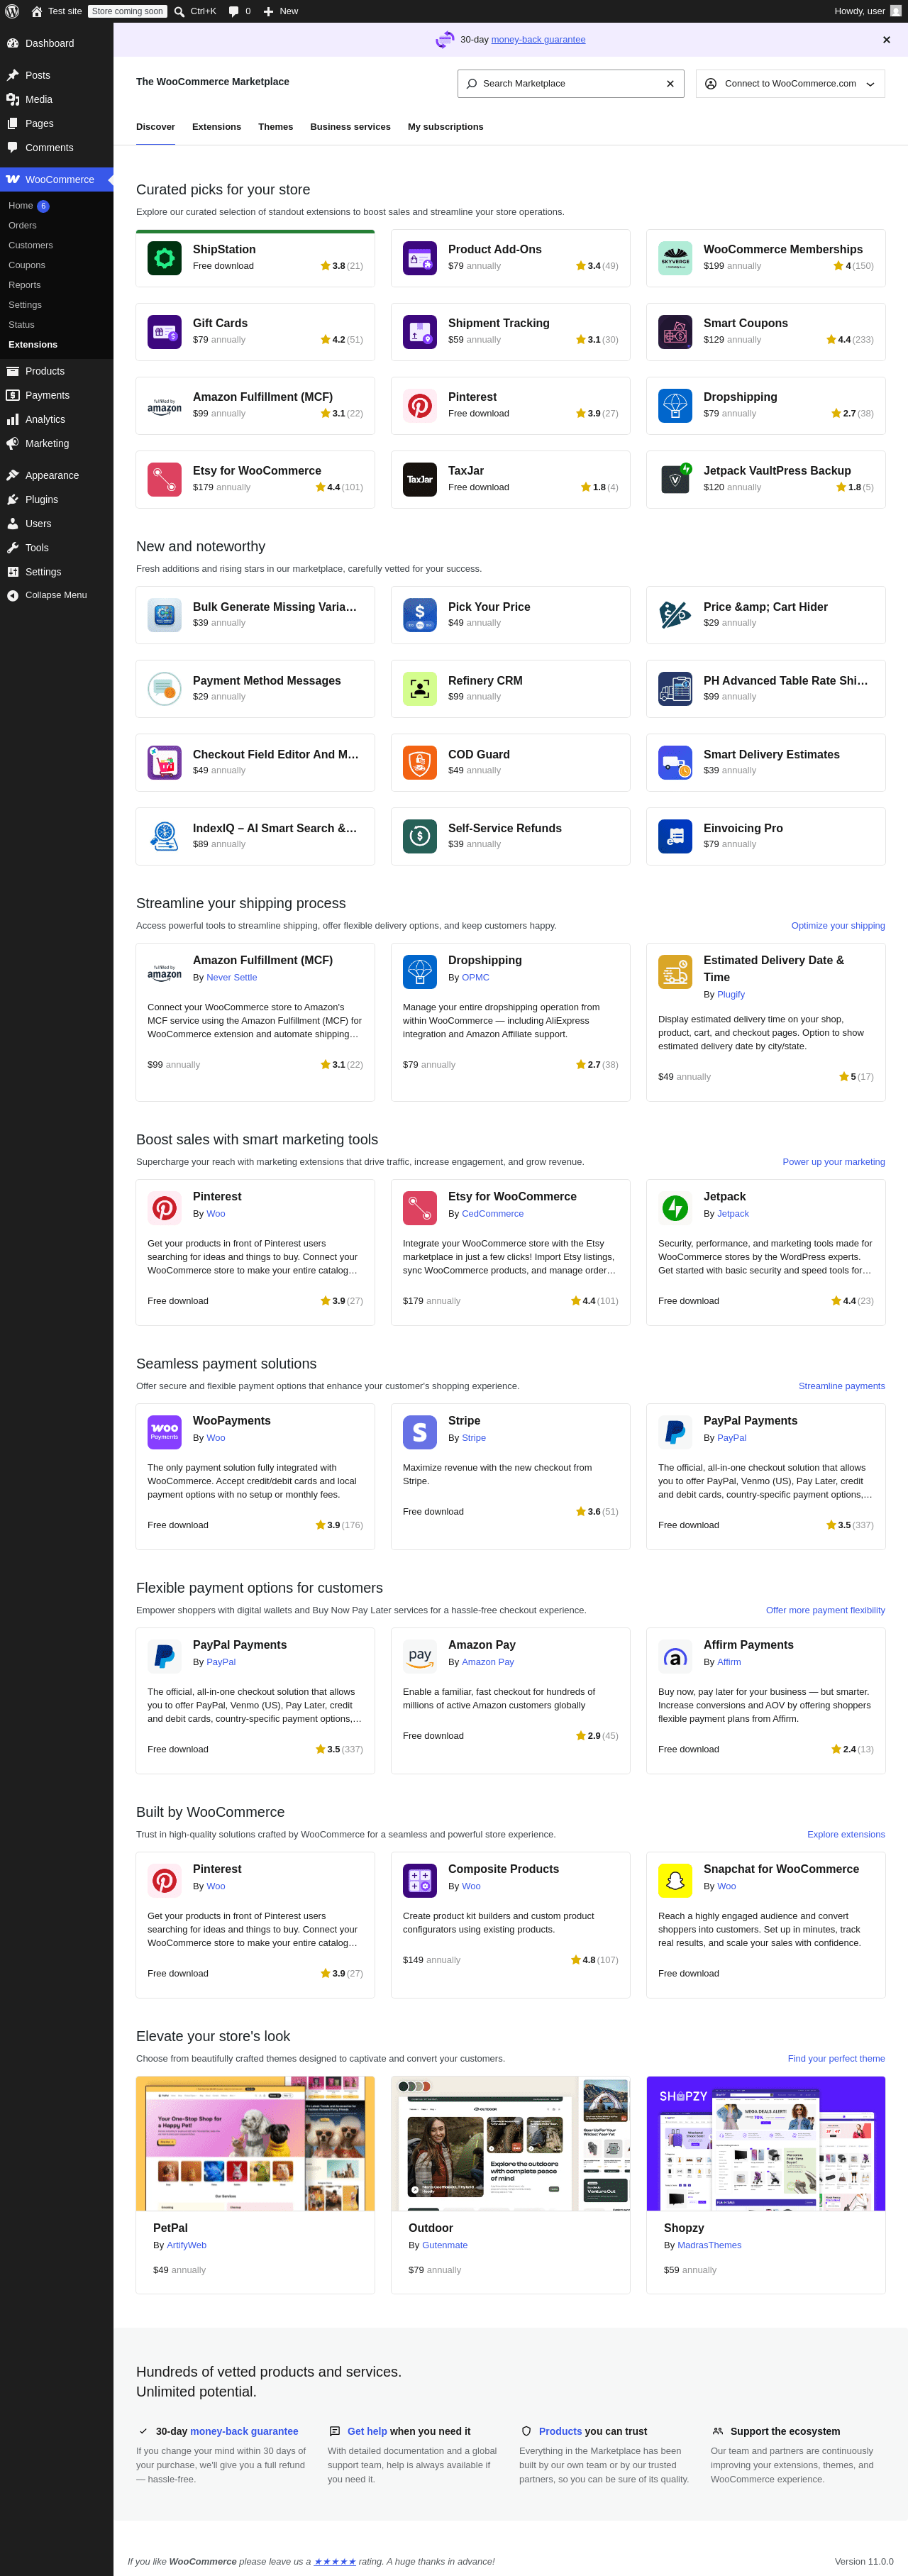This screenshot has width=908, height=2576.
Task: Open the Refinery CRM icon
Action: click(420, 688)
